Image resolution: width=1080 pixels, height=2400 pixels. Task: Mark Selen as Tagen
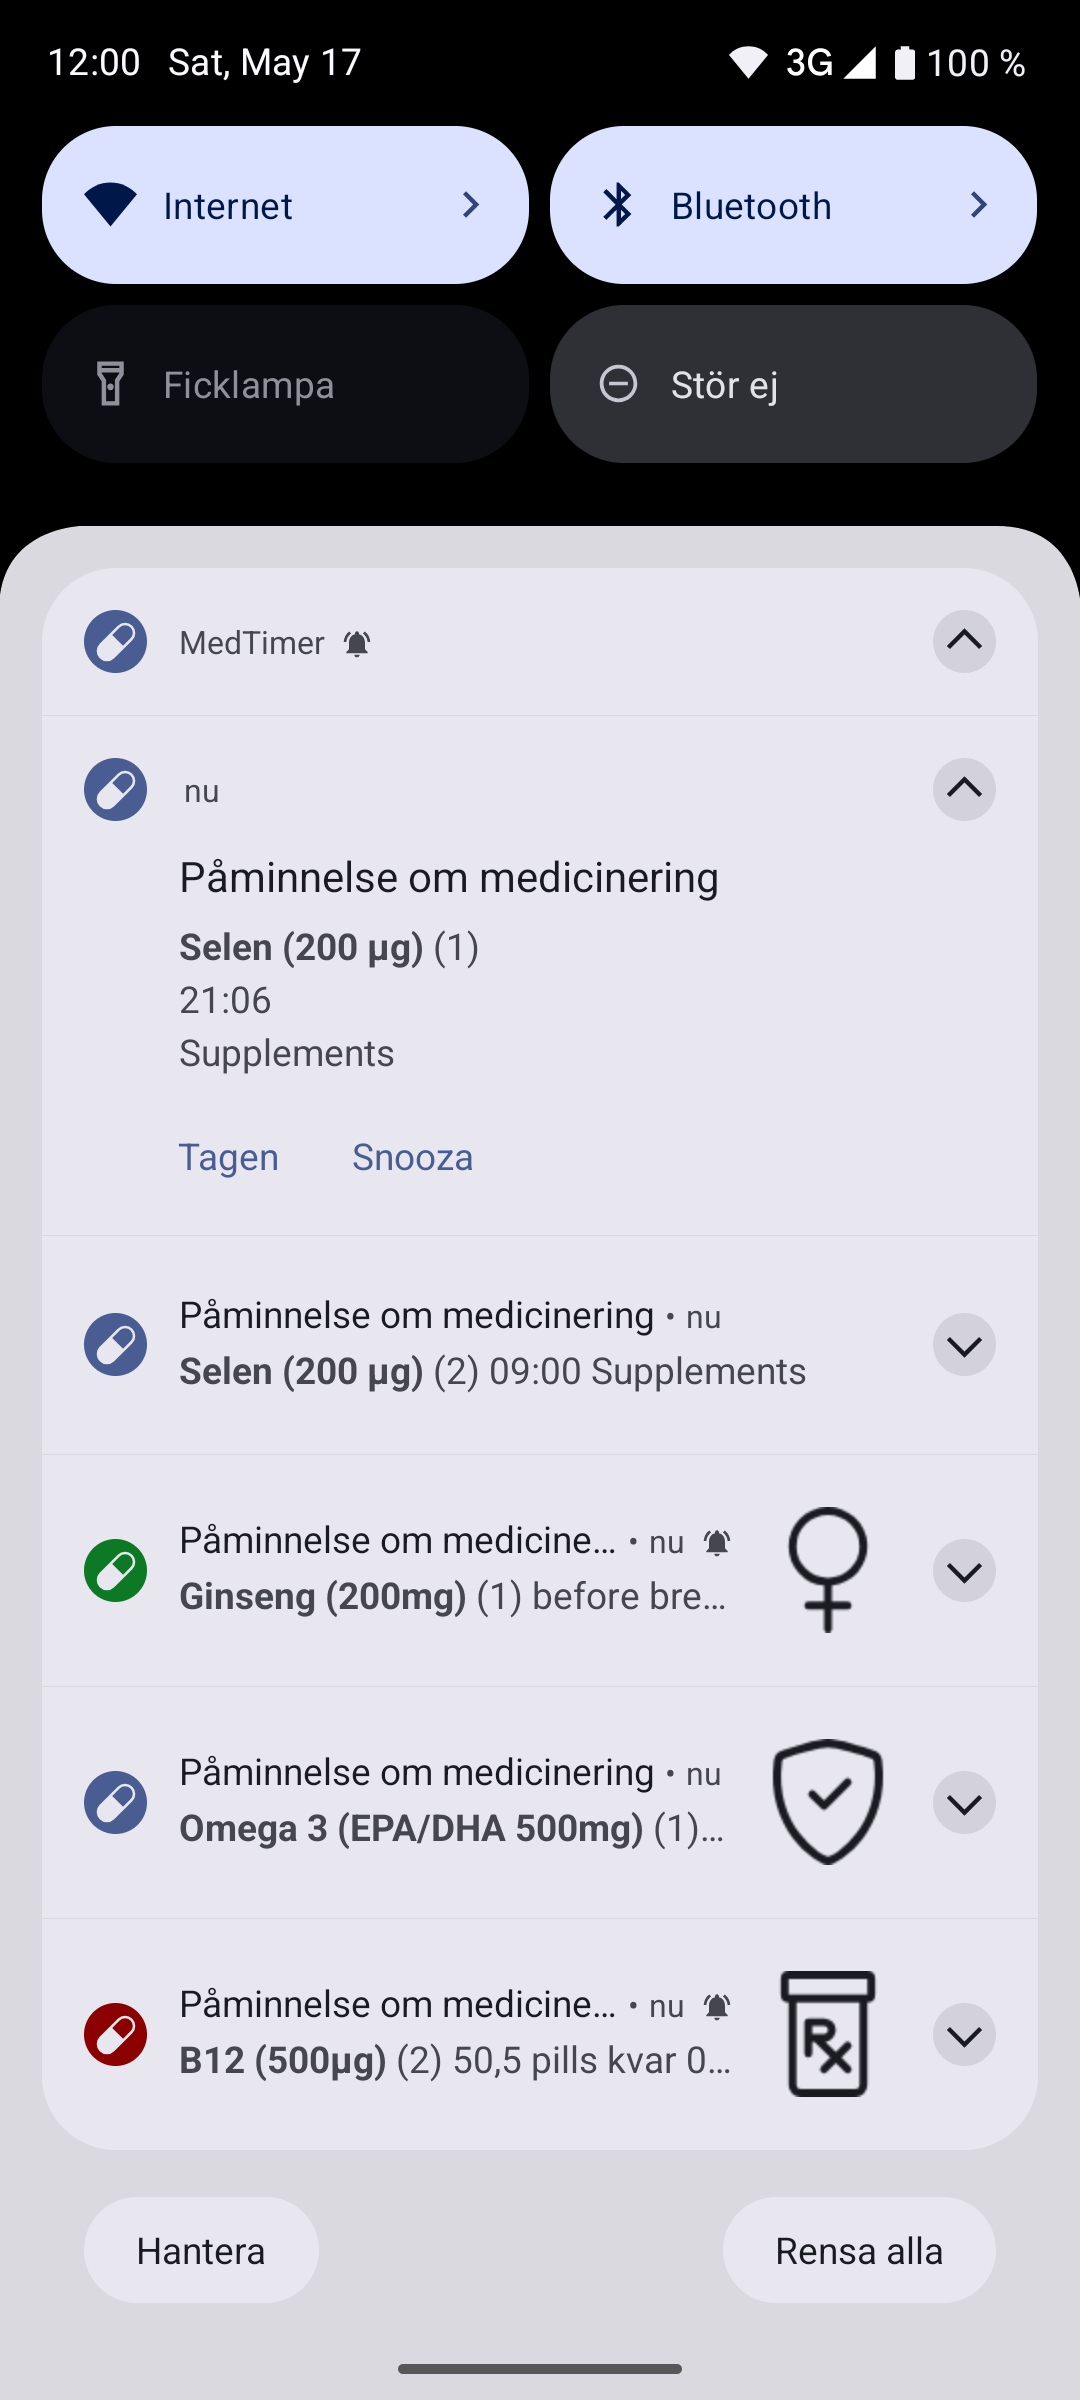coord(229,1157)
